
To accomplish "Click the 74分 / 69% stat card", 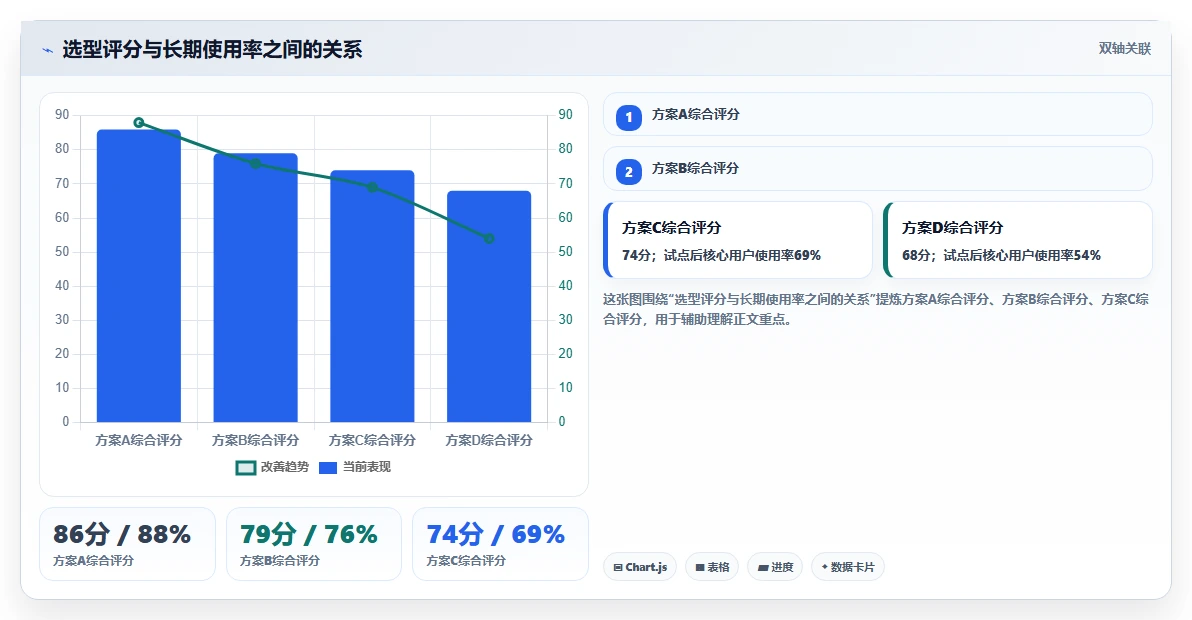I will (x=500, y=544).
